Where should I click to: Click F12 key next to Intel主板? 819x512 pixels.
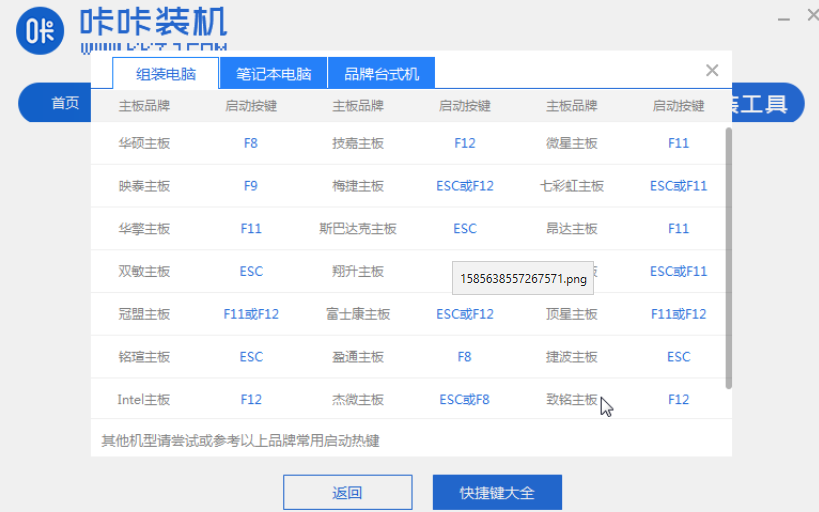(x=251, y=400)
